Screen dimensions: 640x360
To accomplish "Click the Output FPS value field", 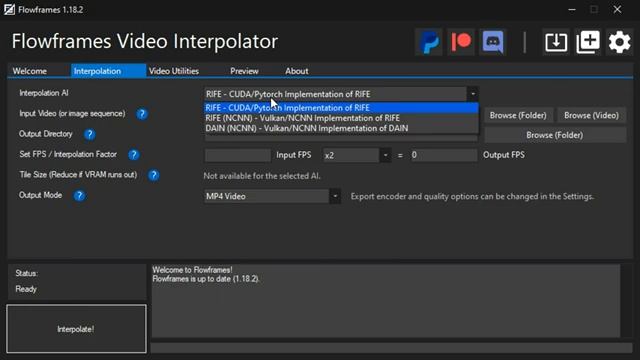I will (x=444, y=155).
